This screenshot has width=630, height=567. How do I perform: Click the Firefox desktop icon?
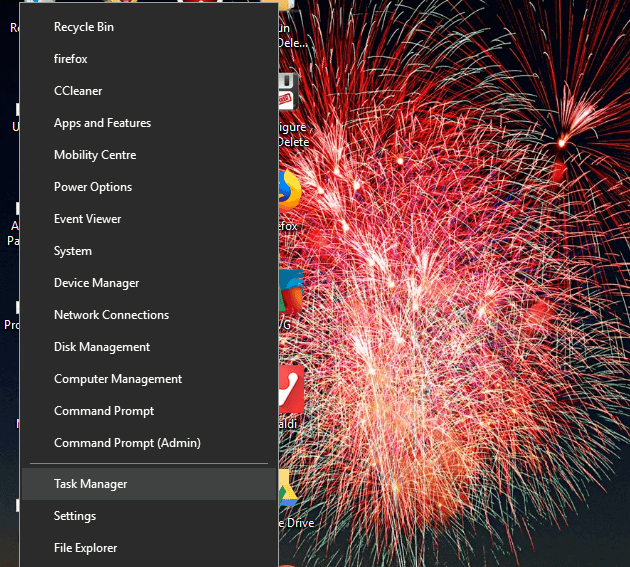point(290,192)
